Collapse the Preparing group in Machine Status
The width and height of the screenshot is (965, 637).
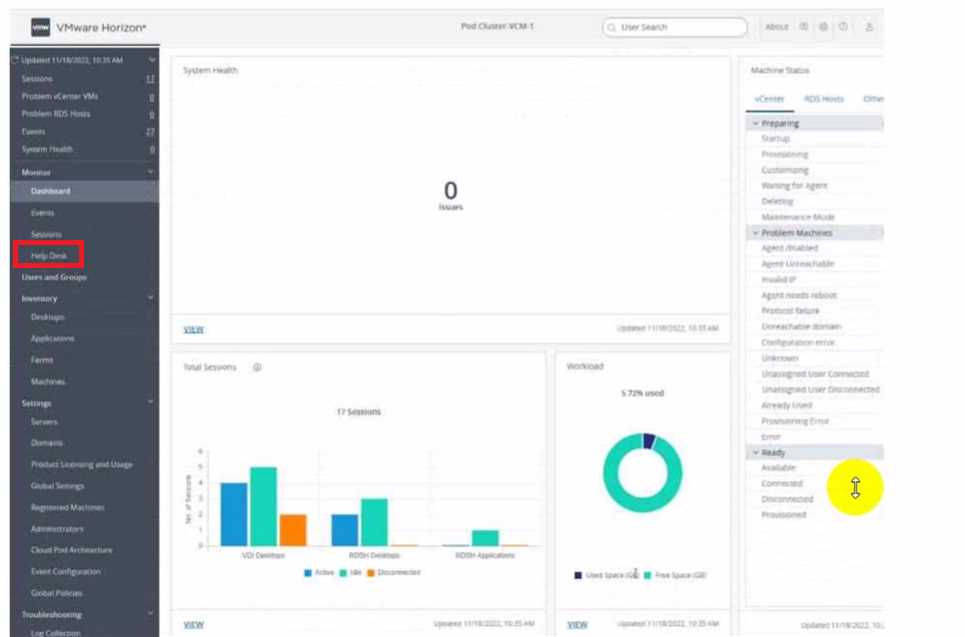(756, 123)
